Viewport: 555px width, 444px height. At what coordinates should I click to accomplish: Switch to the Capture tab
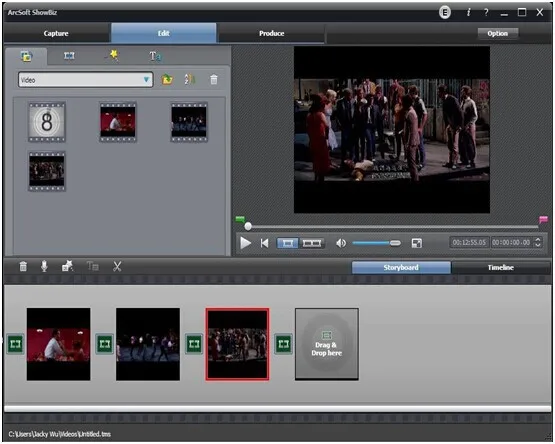(x=56, y=33)
